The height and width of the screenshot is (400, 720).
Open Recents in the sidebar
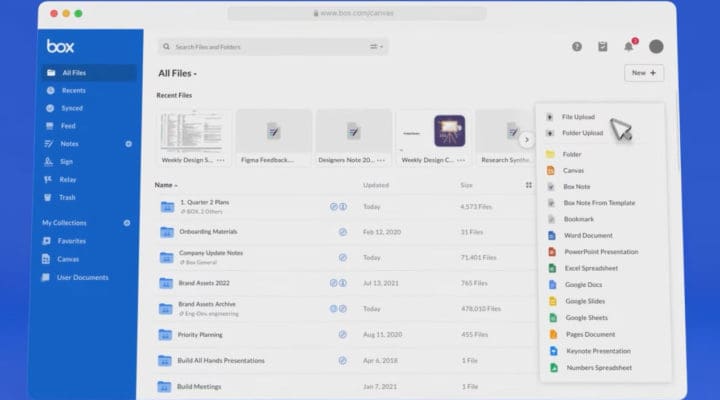click(73, 90)
